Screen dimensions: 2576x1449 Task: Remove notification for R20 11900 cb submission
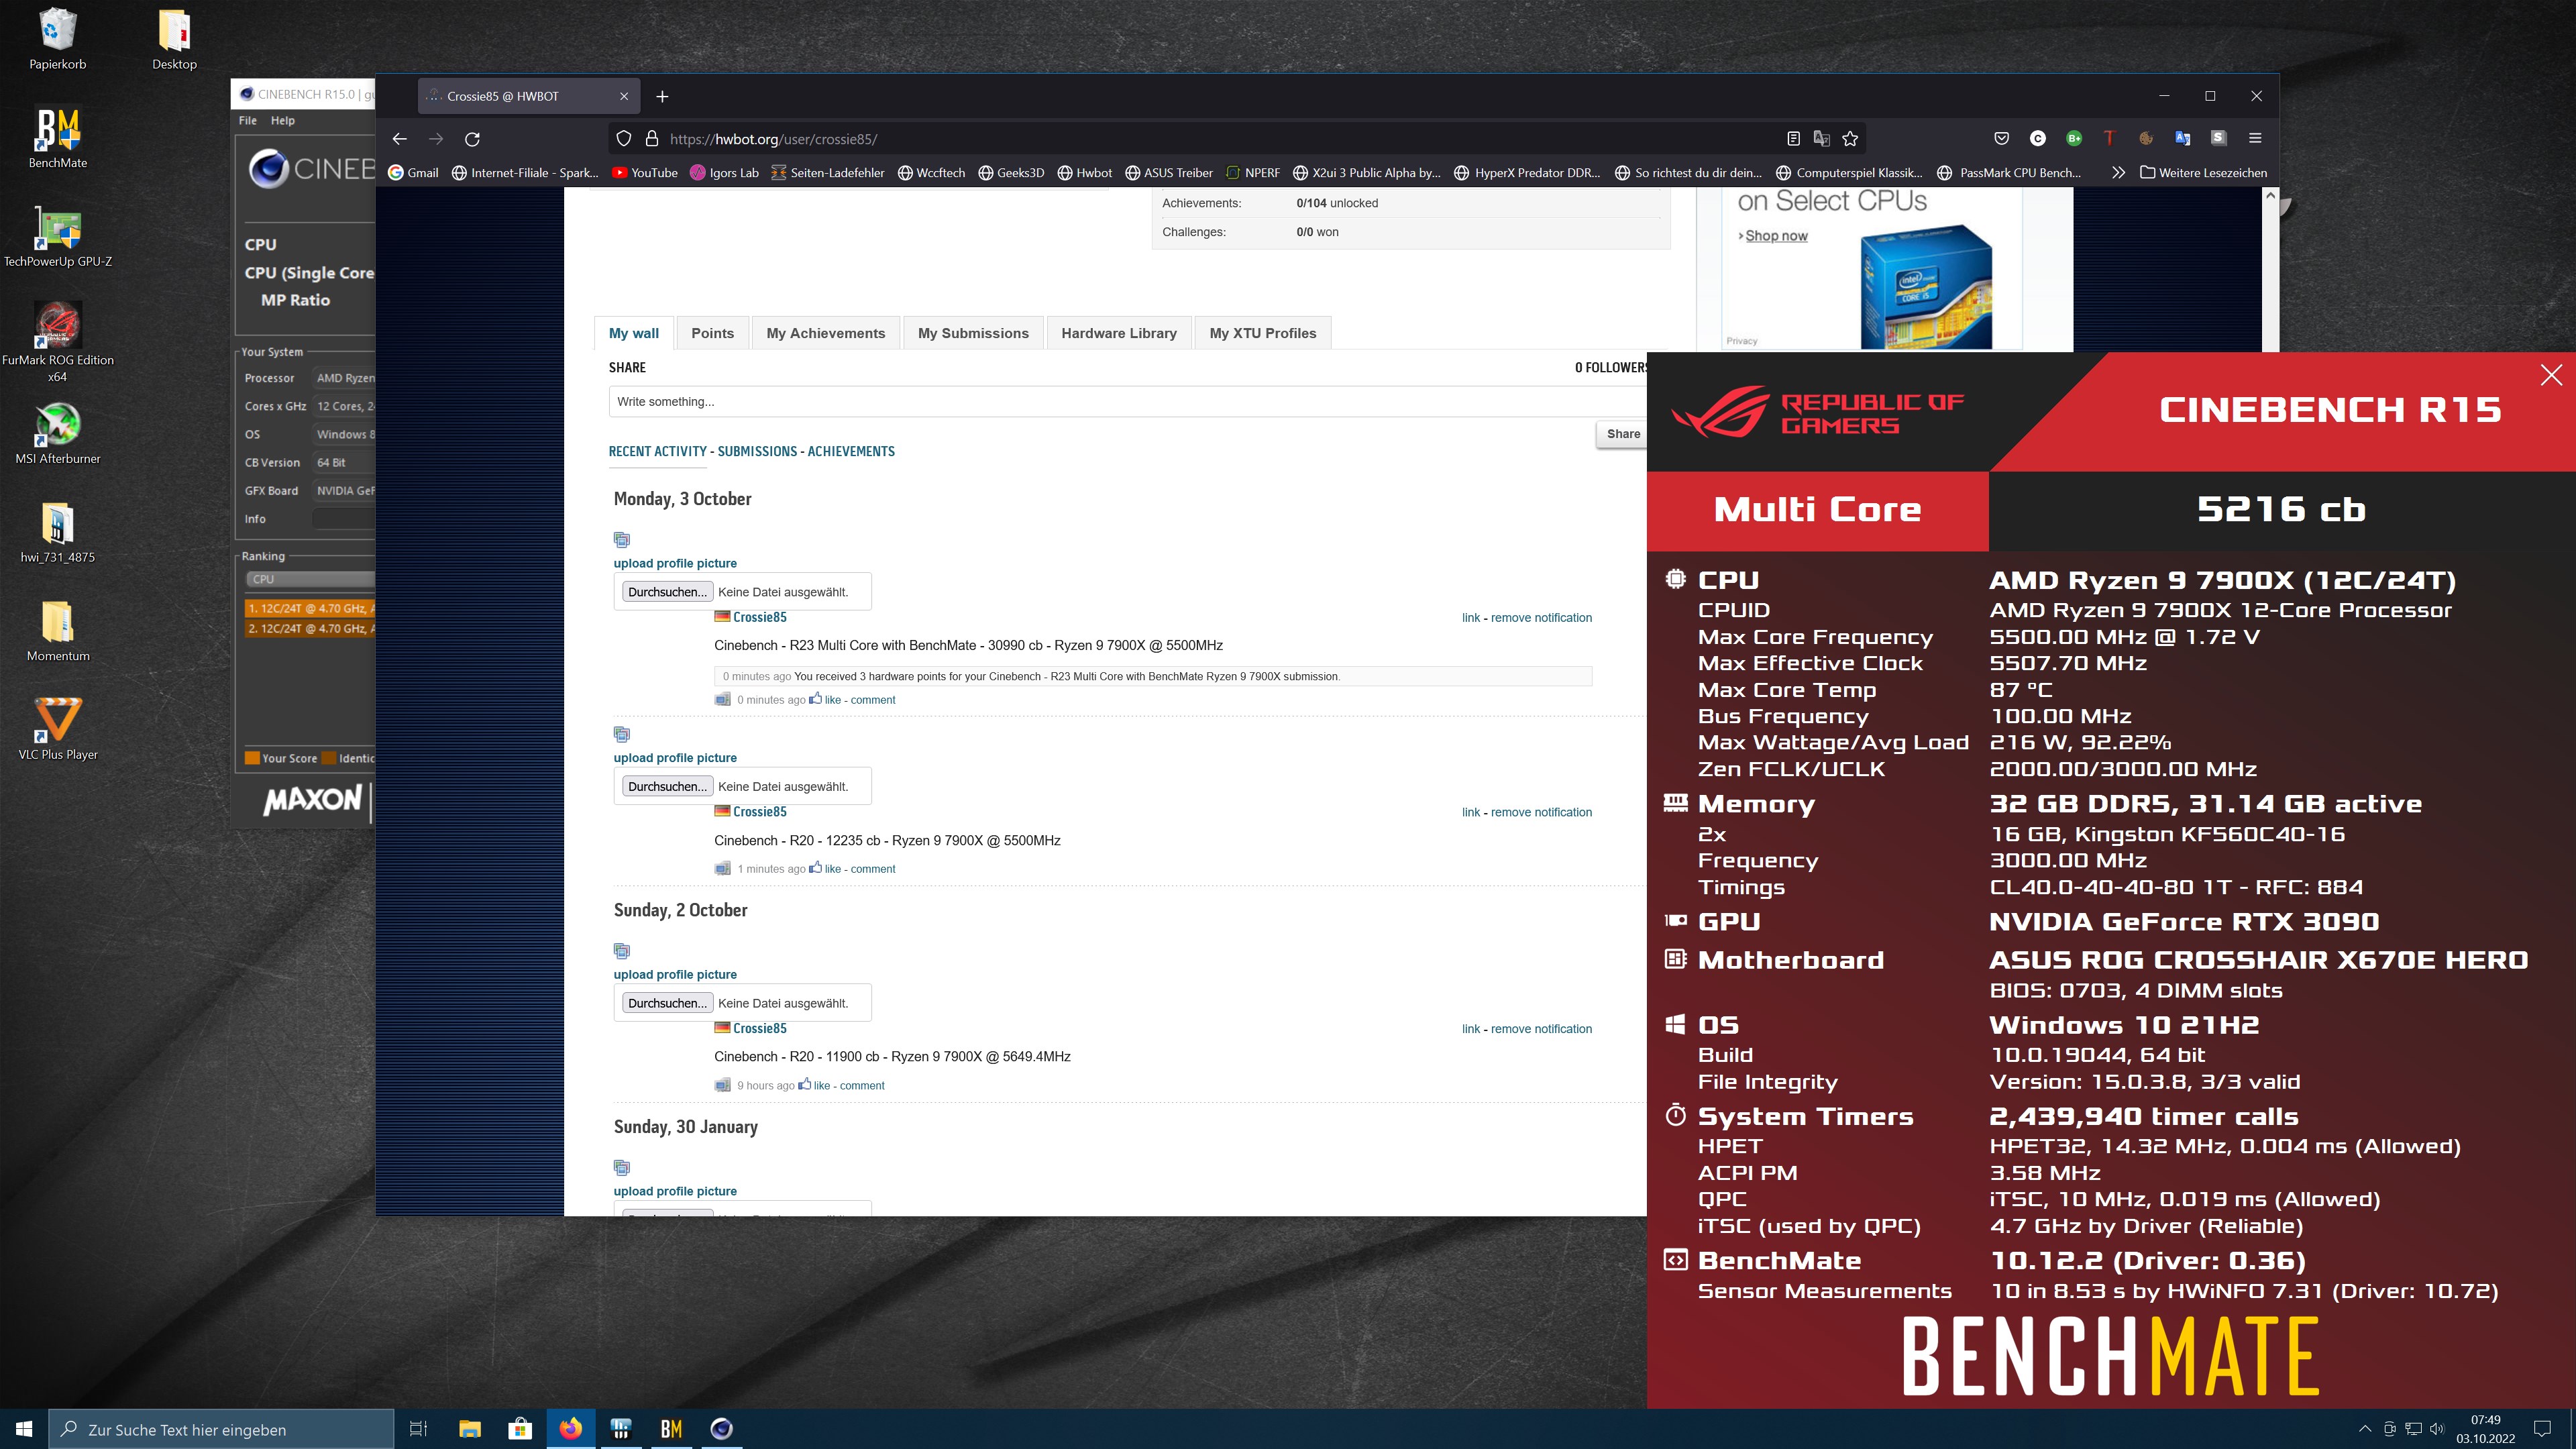coord(1541,1029)
